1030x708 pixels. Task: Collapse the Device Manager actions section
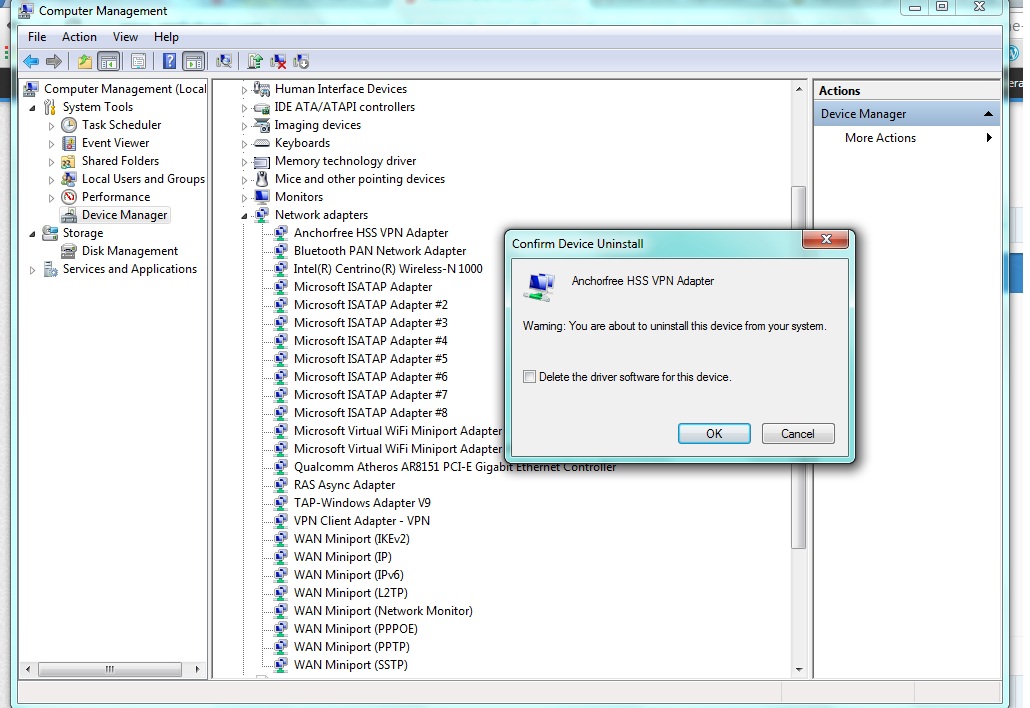(x=987, y=114)
